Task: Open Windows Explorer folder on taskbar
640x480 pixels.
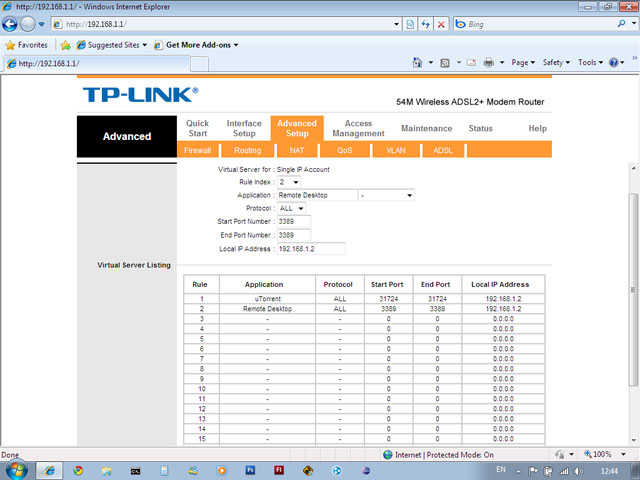Action: tap(107, 471)
